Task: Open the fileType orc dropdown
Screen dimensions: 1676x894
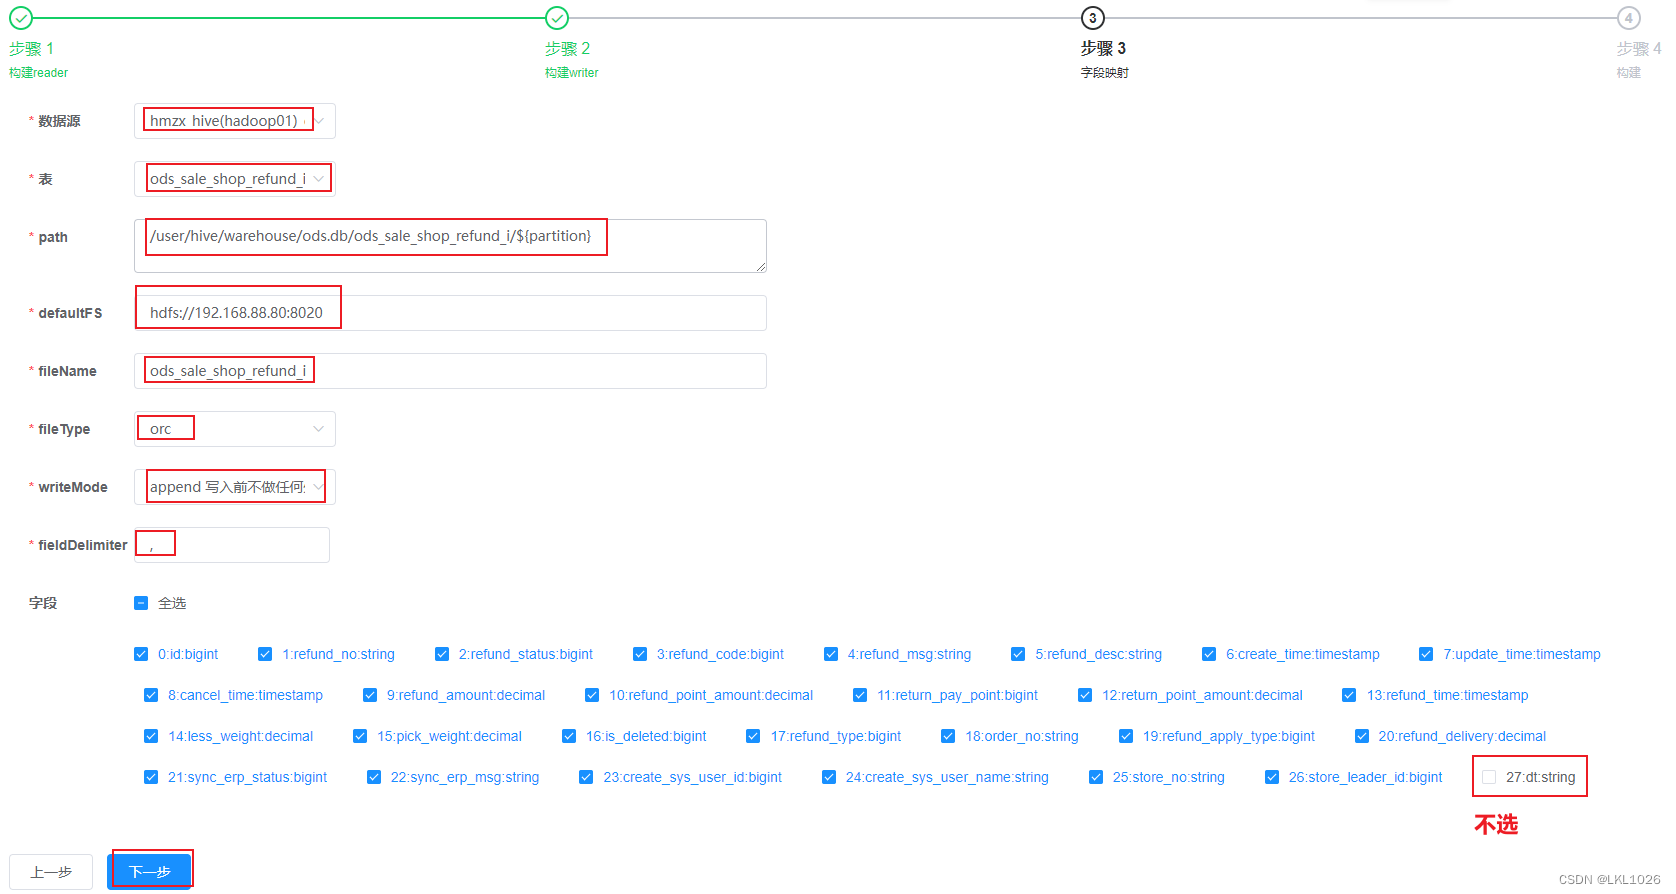Action: tap(235, 429)
